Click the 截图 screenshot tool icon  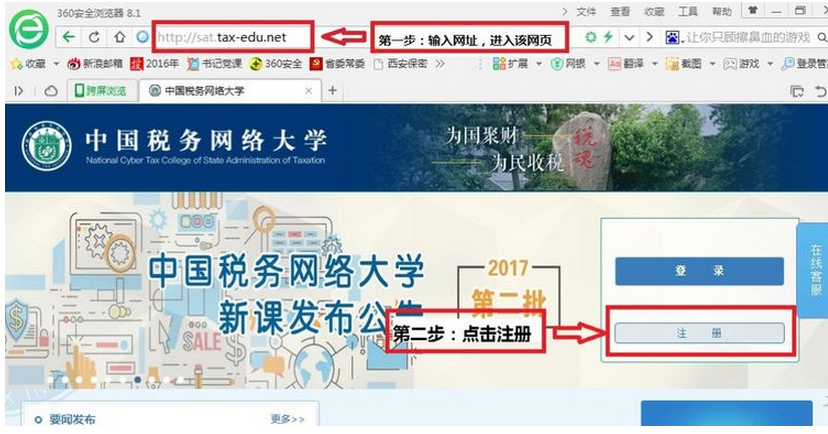tap(672, 64)
